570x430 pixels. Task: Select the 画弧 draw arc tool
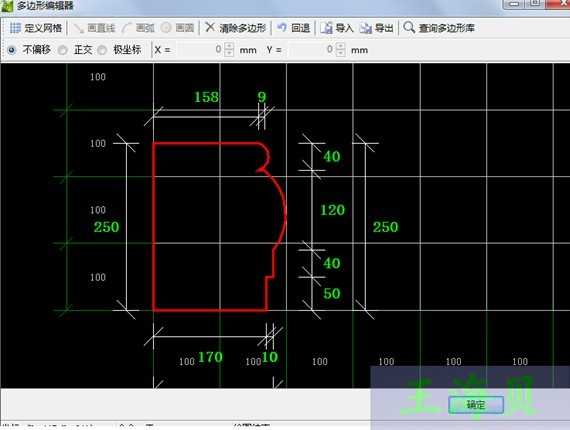139,28
